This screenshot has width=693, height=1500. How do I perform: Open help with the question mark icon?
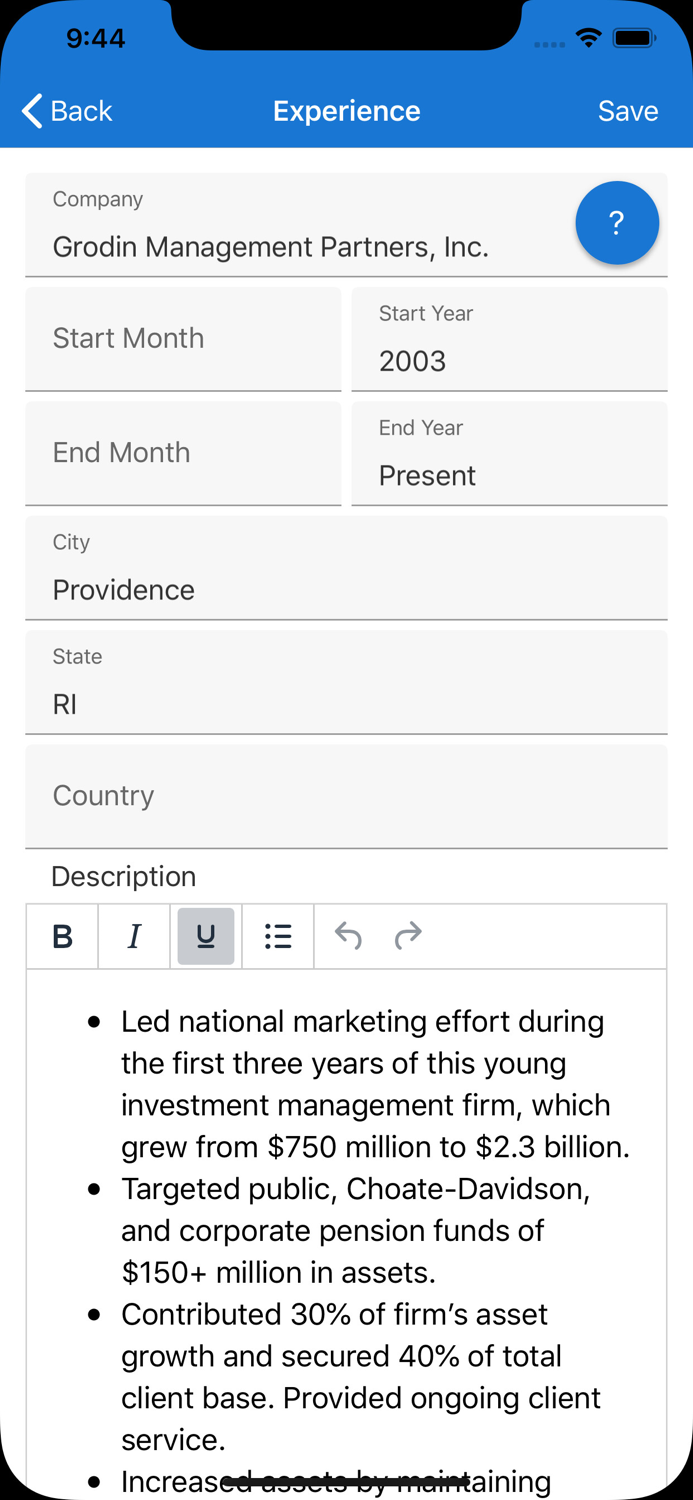pyautogui.click(x=617, y=223)
